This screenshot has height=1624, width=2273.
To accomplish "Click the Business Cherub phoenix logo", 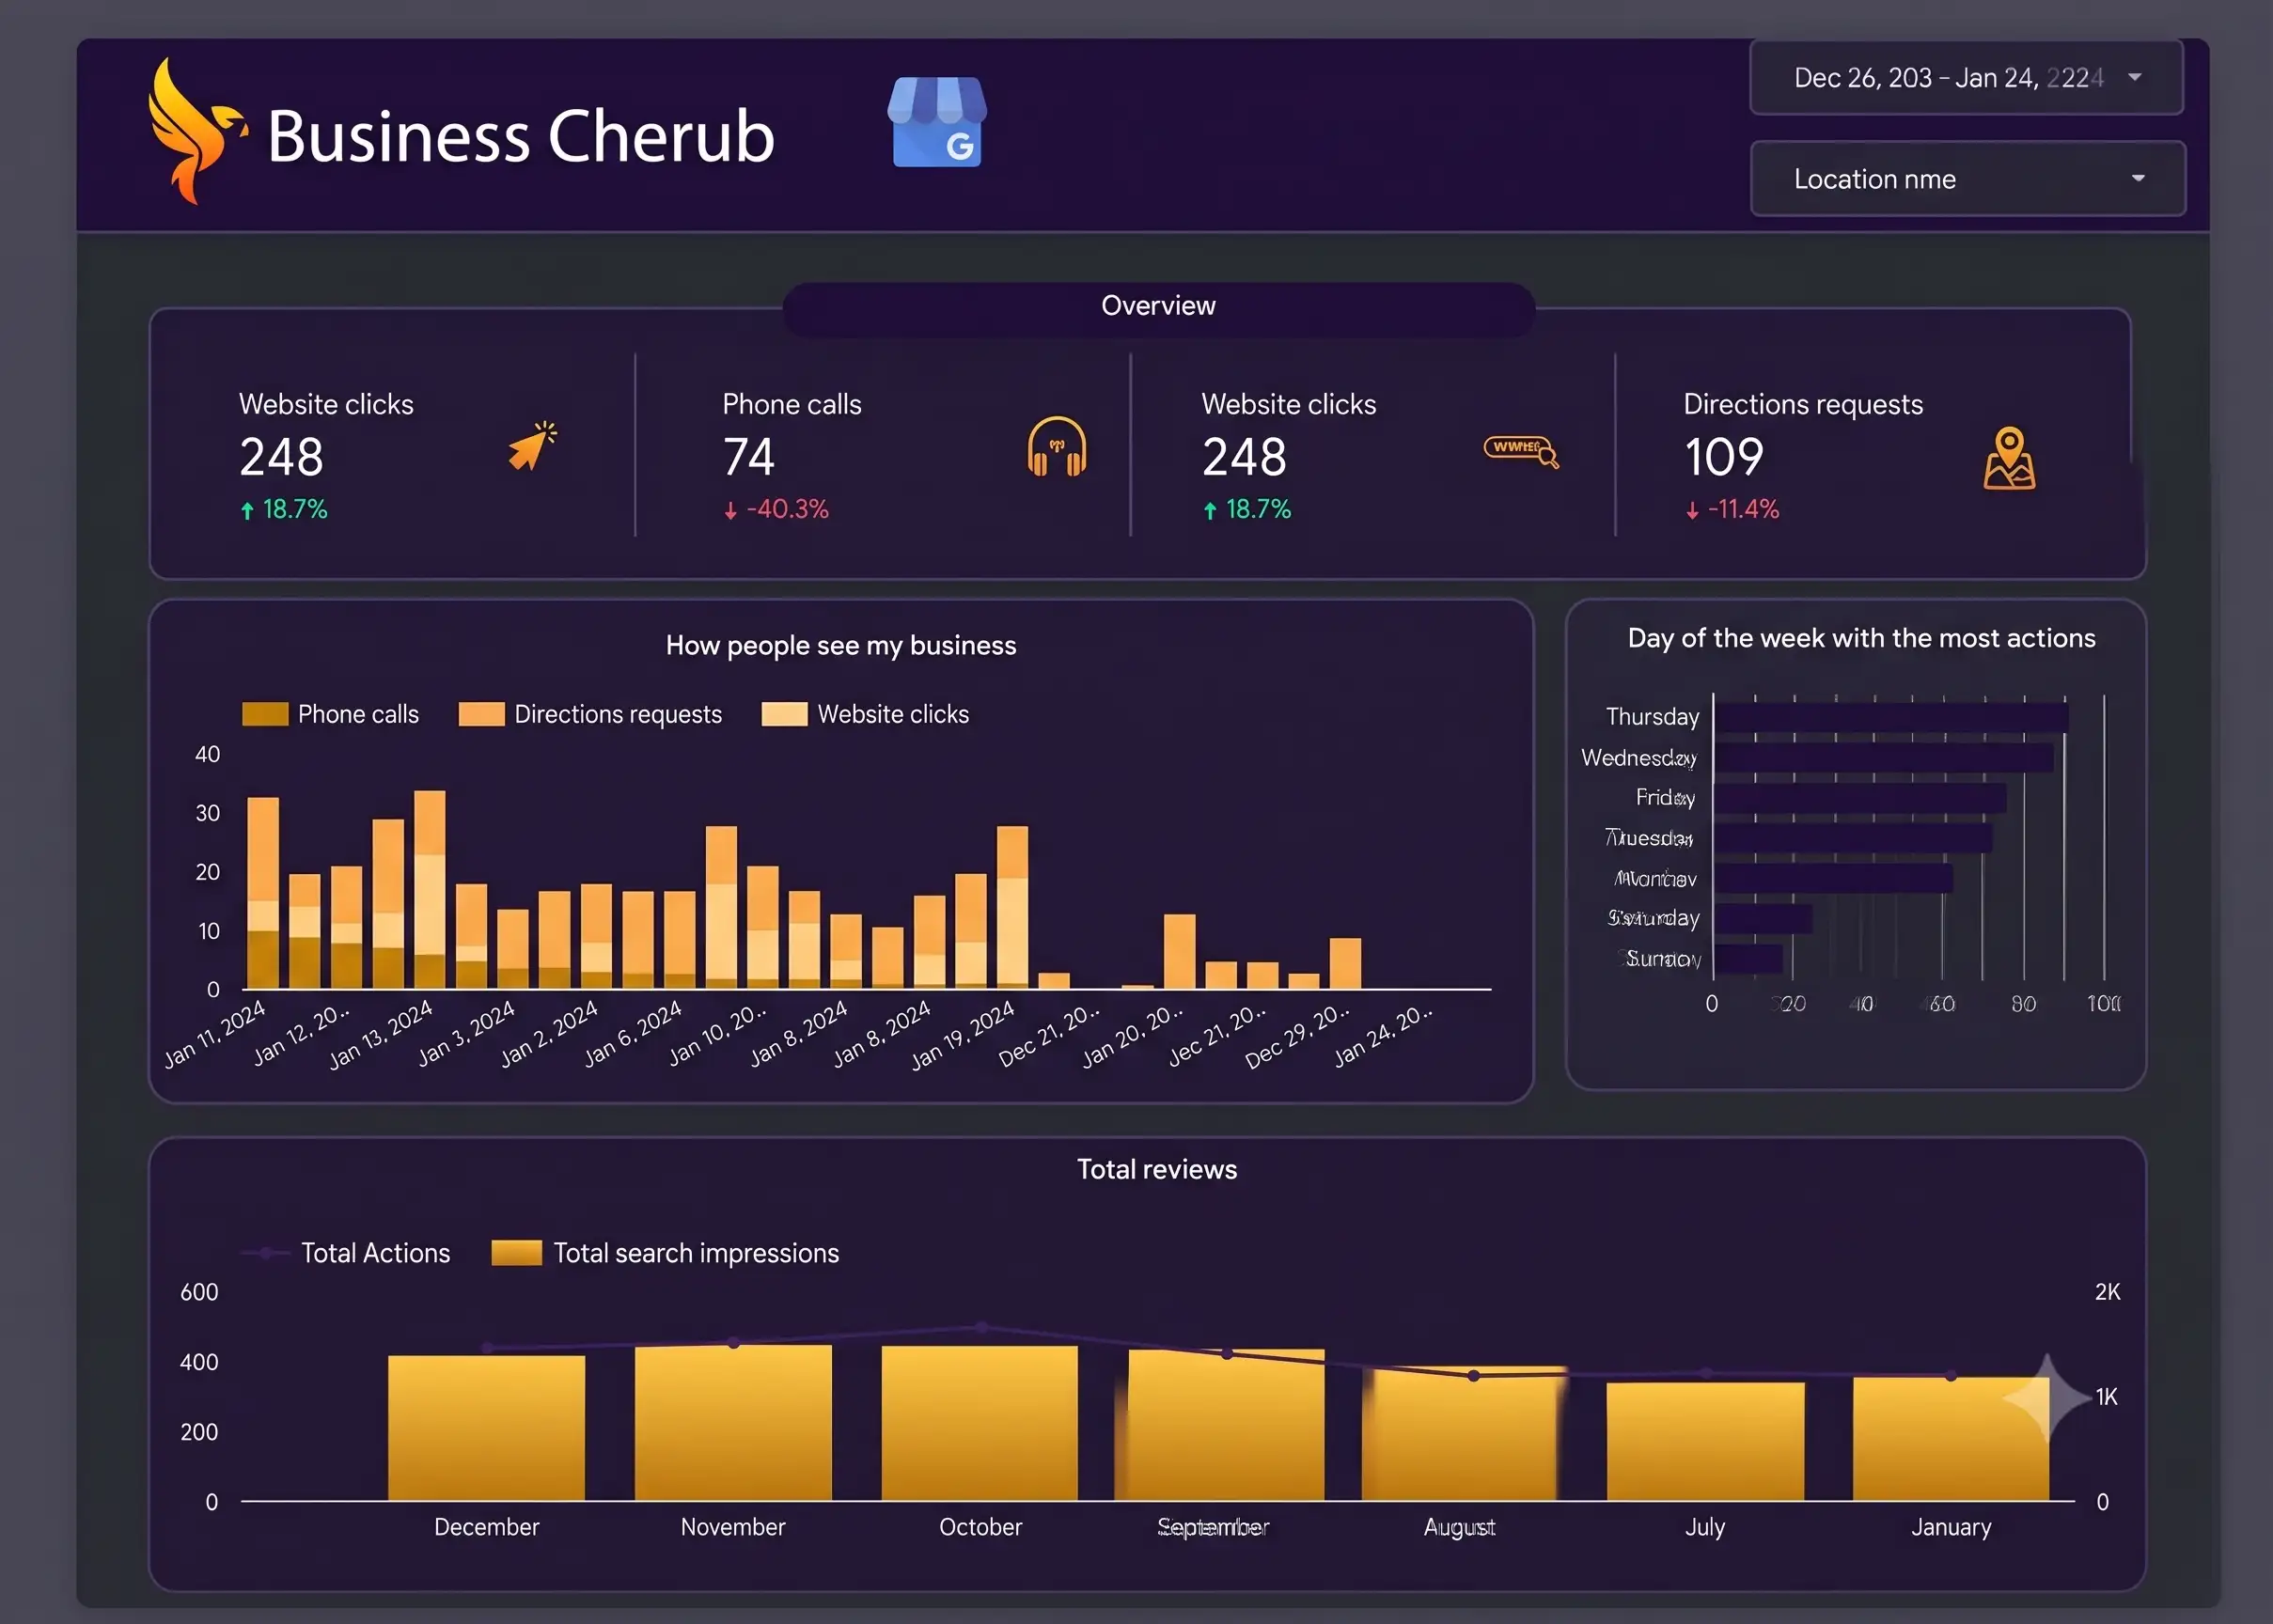I will [x=196, y=131].
